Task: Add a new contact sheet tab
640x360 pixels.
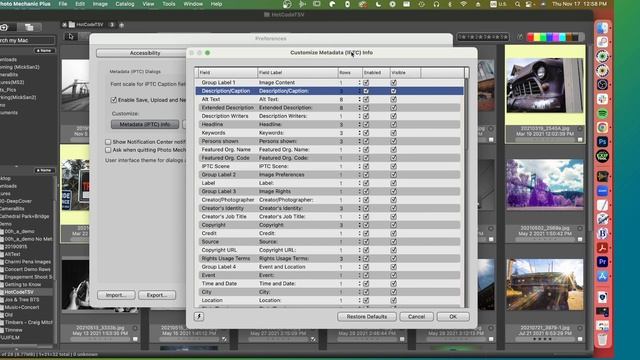Action: [x=121, y=25]
